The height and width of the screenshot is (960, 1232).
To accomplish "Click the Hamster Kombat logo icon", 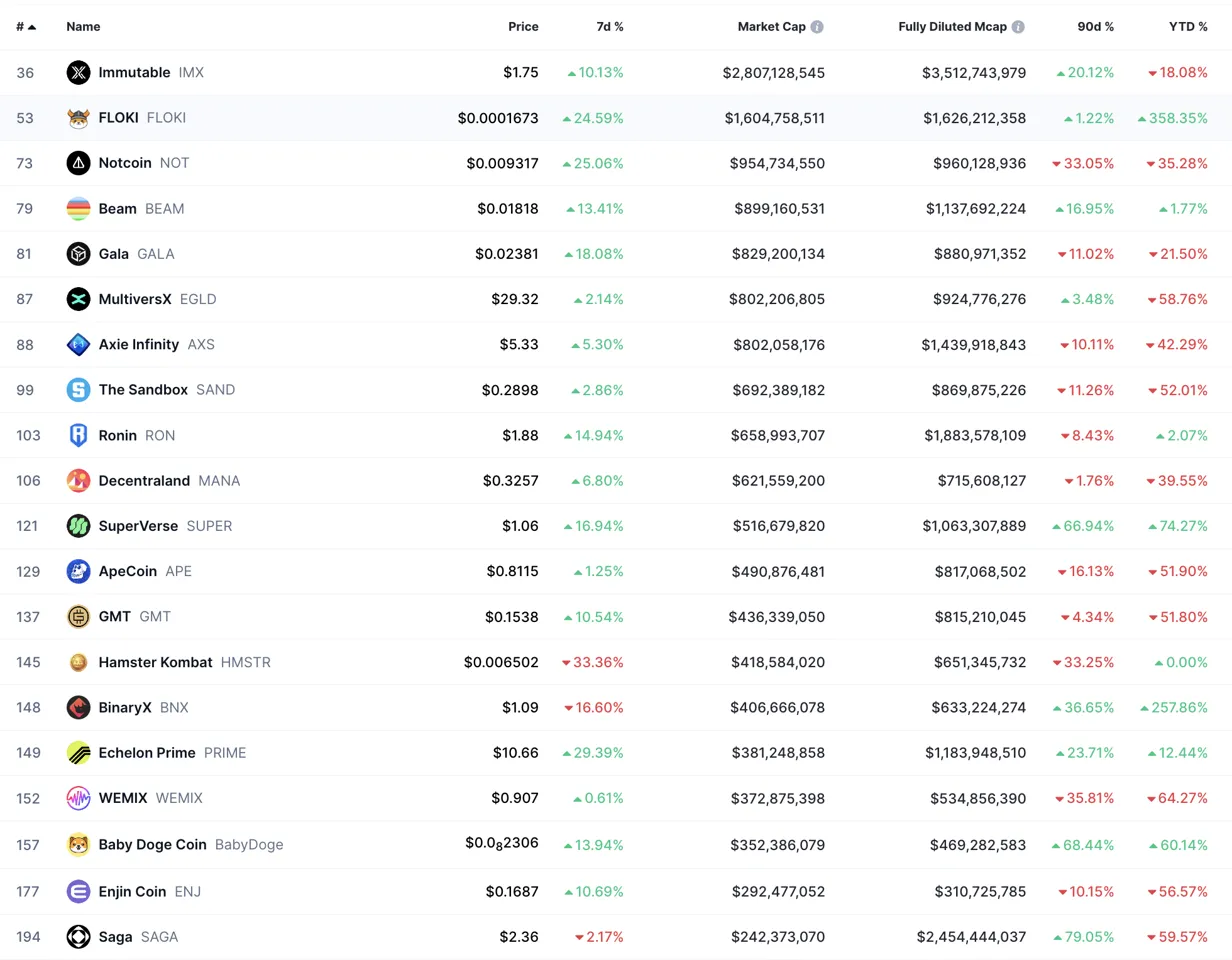I will pos(78,662).
